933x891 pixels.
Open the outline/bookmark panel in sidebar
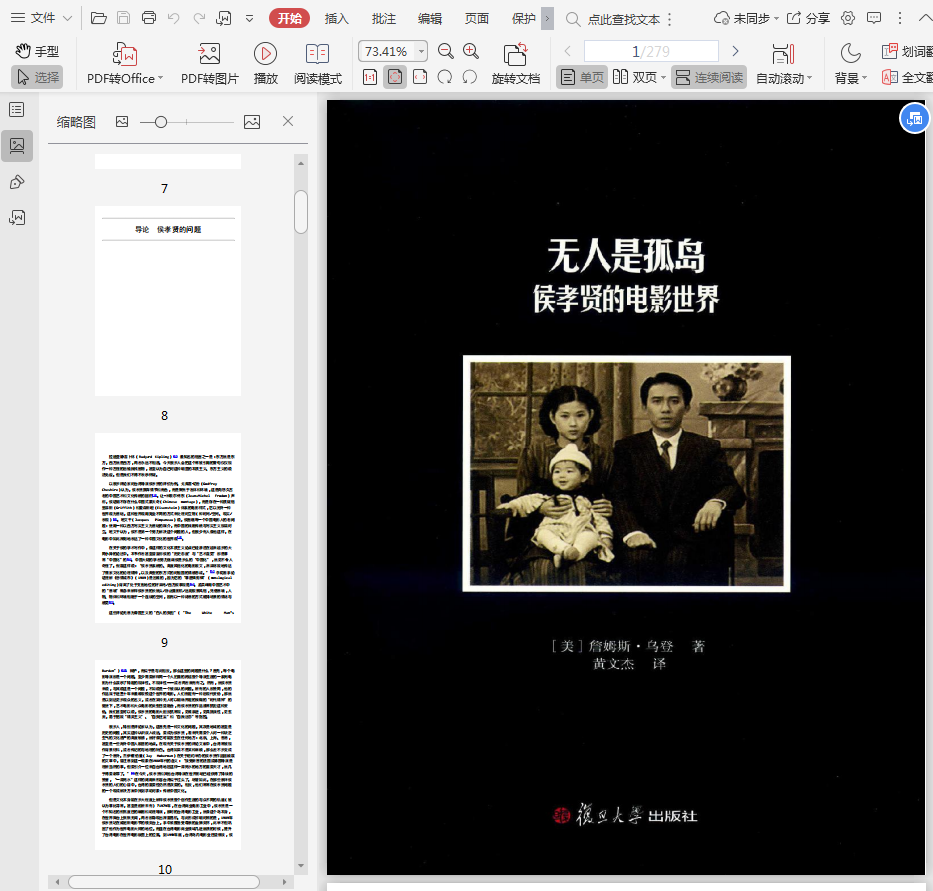click(17, 109)
